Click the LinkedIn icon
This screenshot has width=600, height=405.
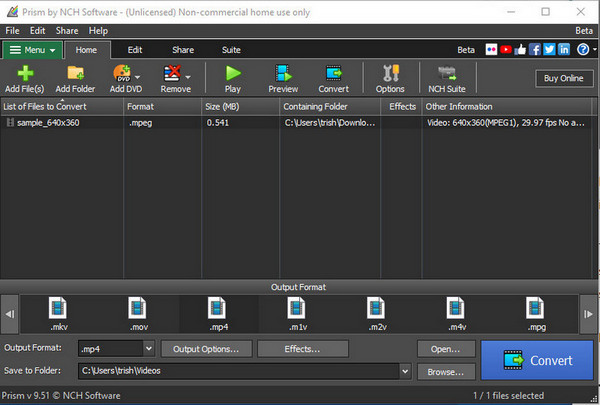pyautogui.click(x=564, y=49)
